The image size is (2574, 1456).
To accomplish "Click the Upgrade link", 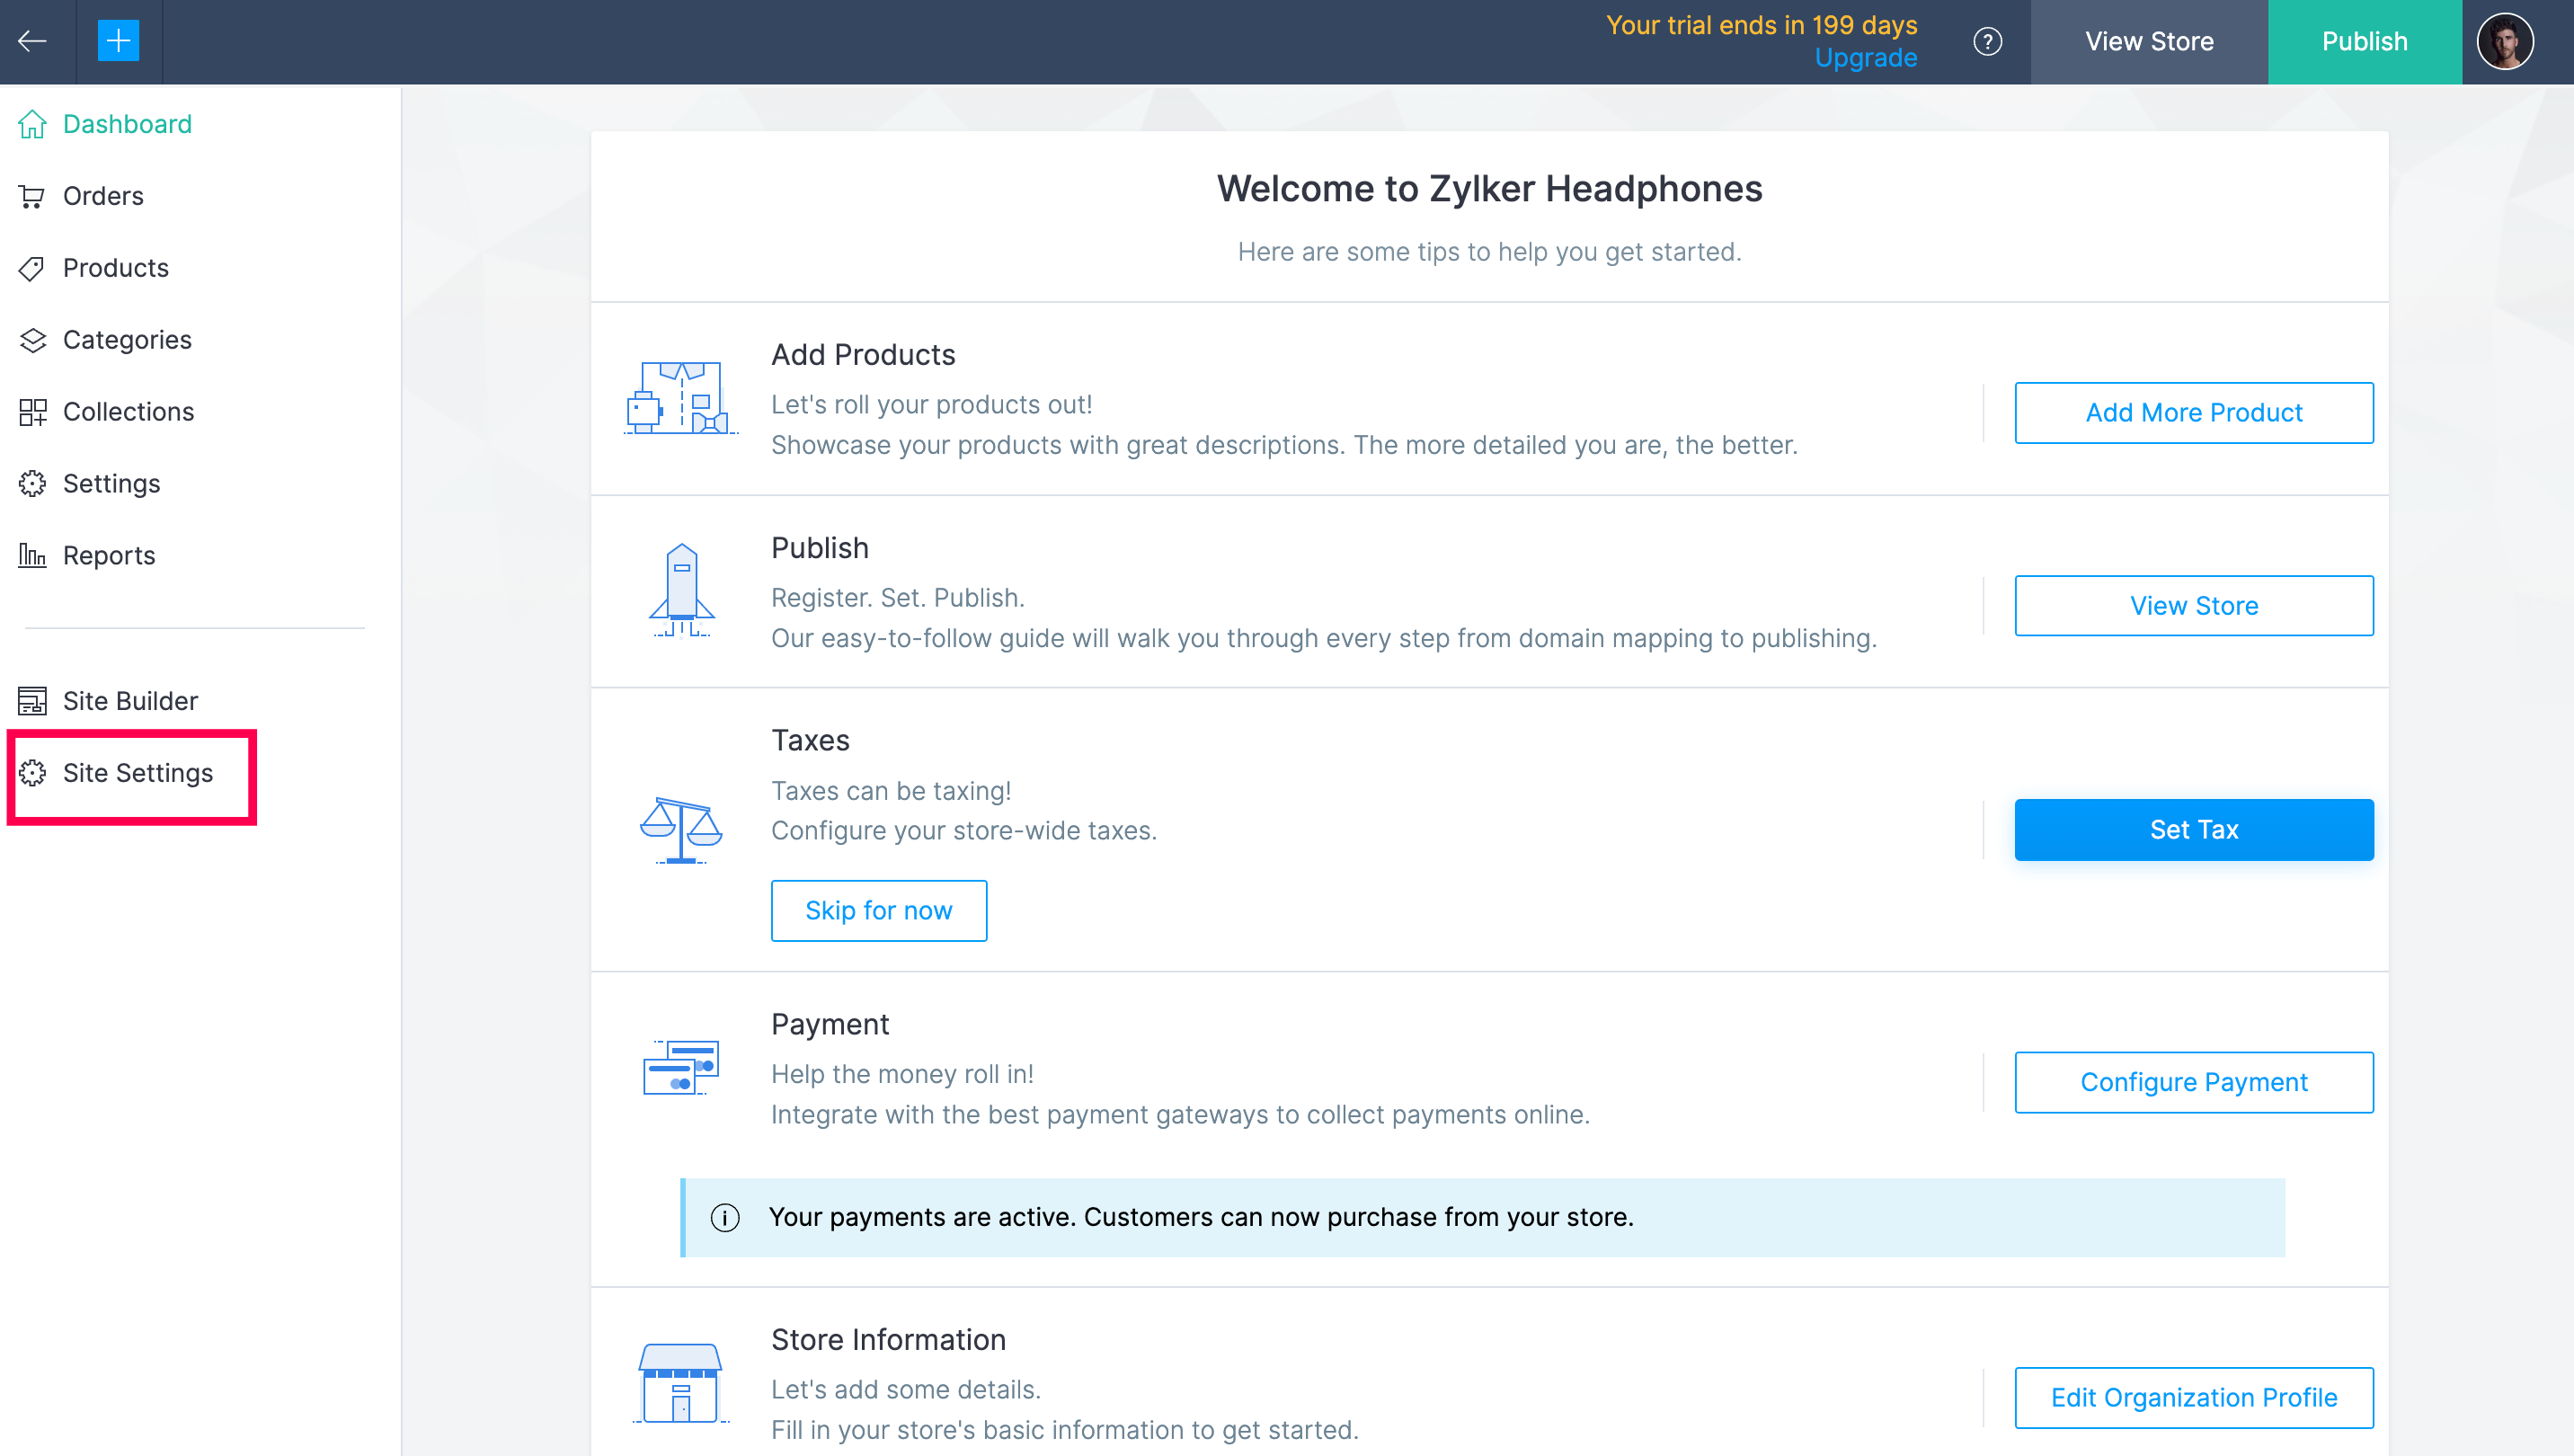I will click(x=1865, y=58).
